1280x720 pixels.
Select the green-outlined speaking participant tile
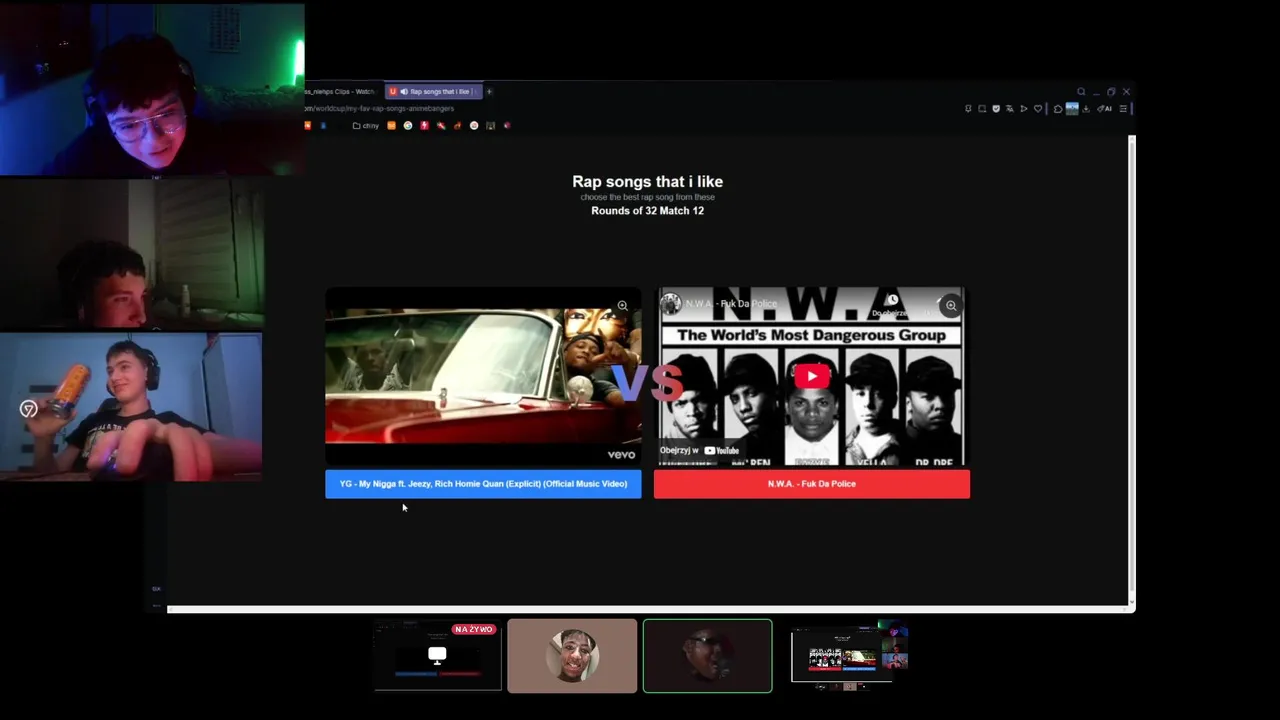coord(708,656)
